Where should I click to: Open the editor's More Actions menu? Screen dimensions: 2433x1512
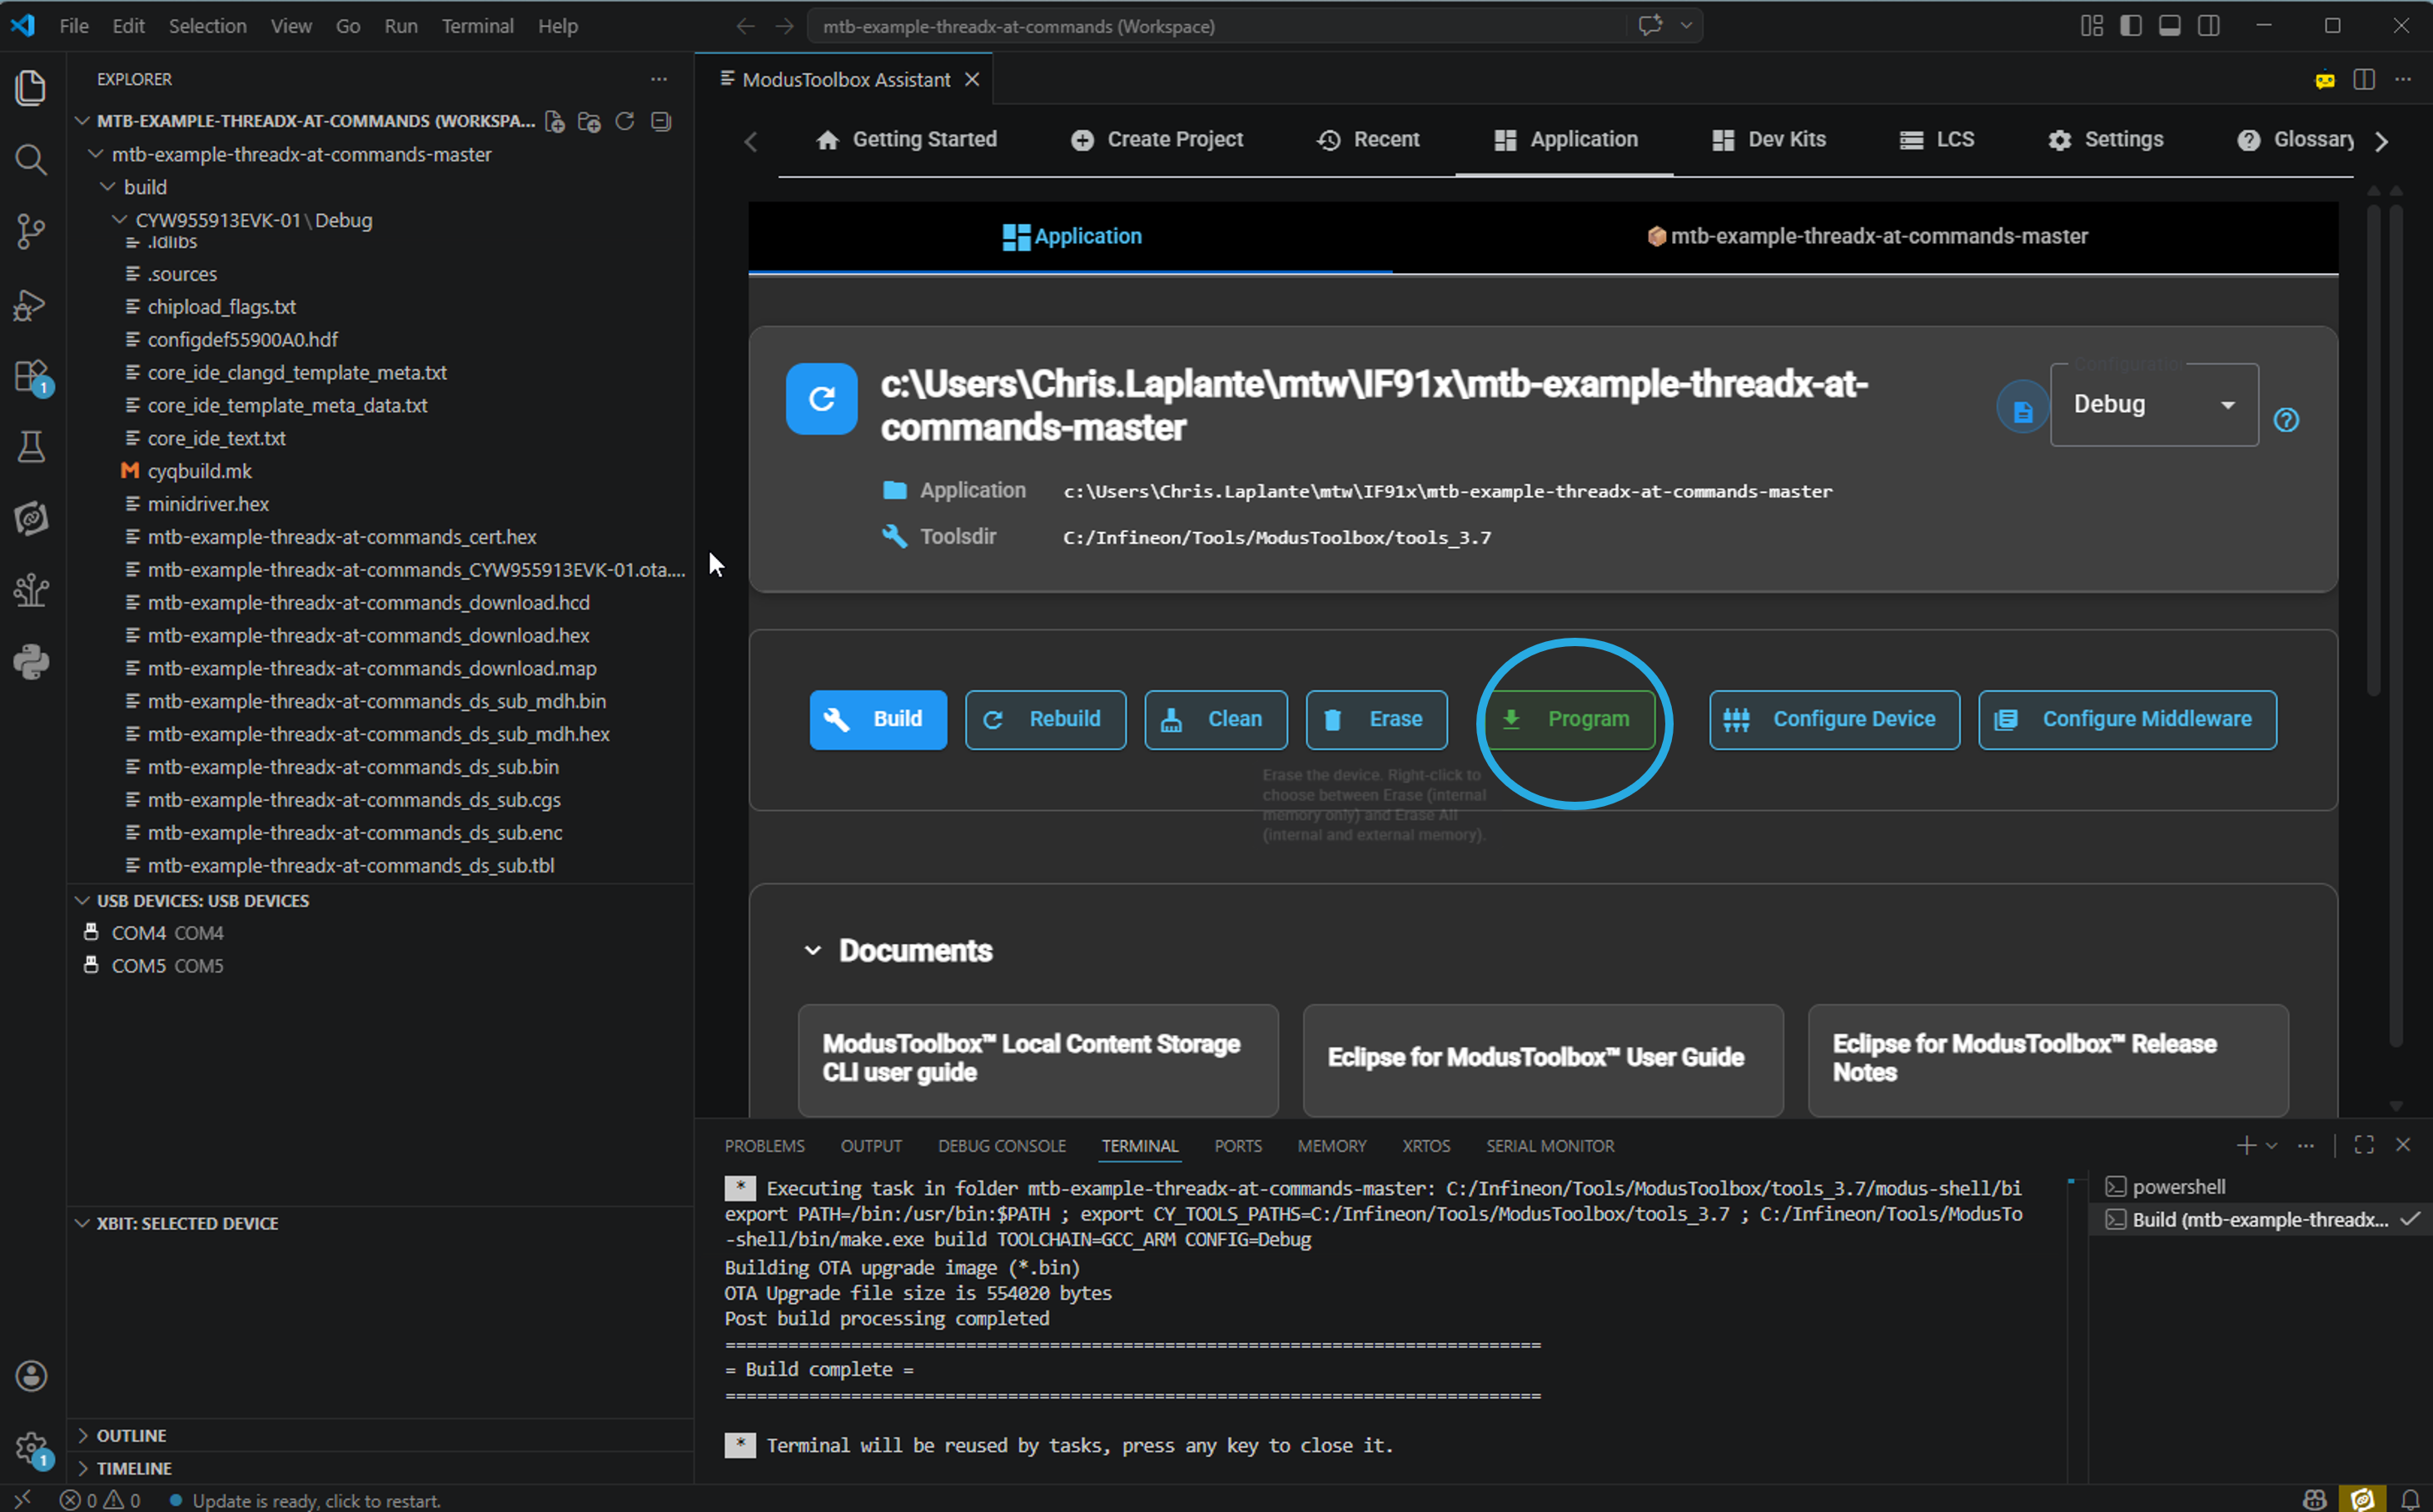(2403, 79)
